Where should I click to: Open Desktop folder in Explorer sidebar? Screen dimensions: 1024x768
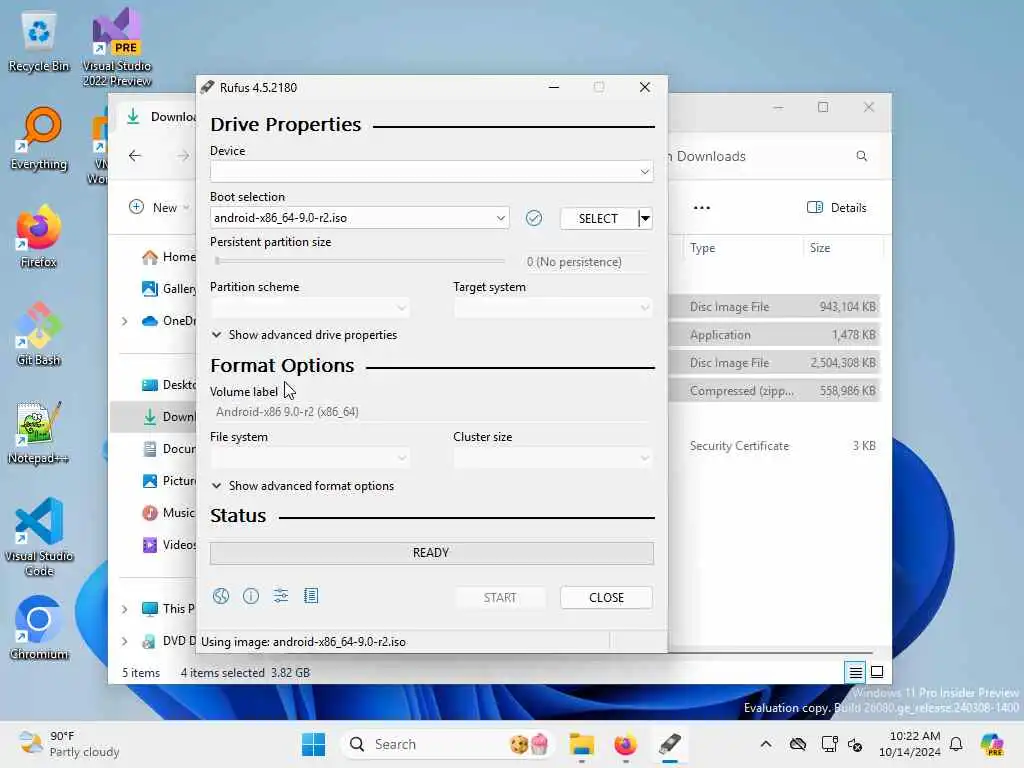(x=168, y=385)
